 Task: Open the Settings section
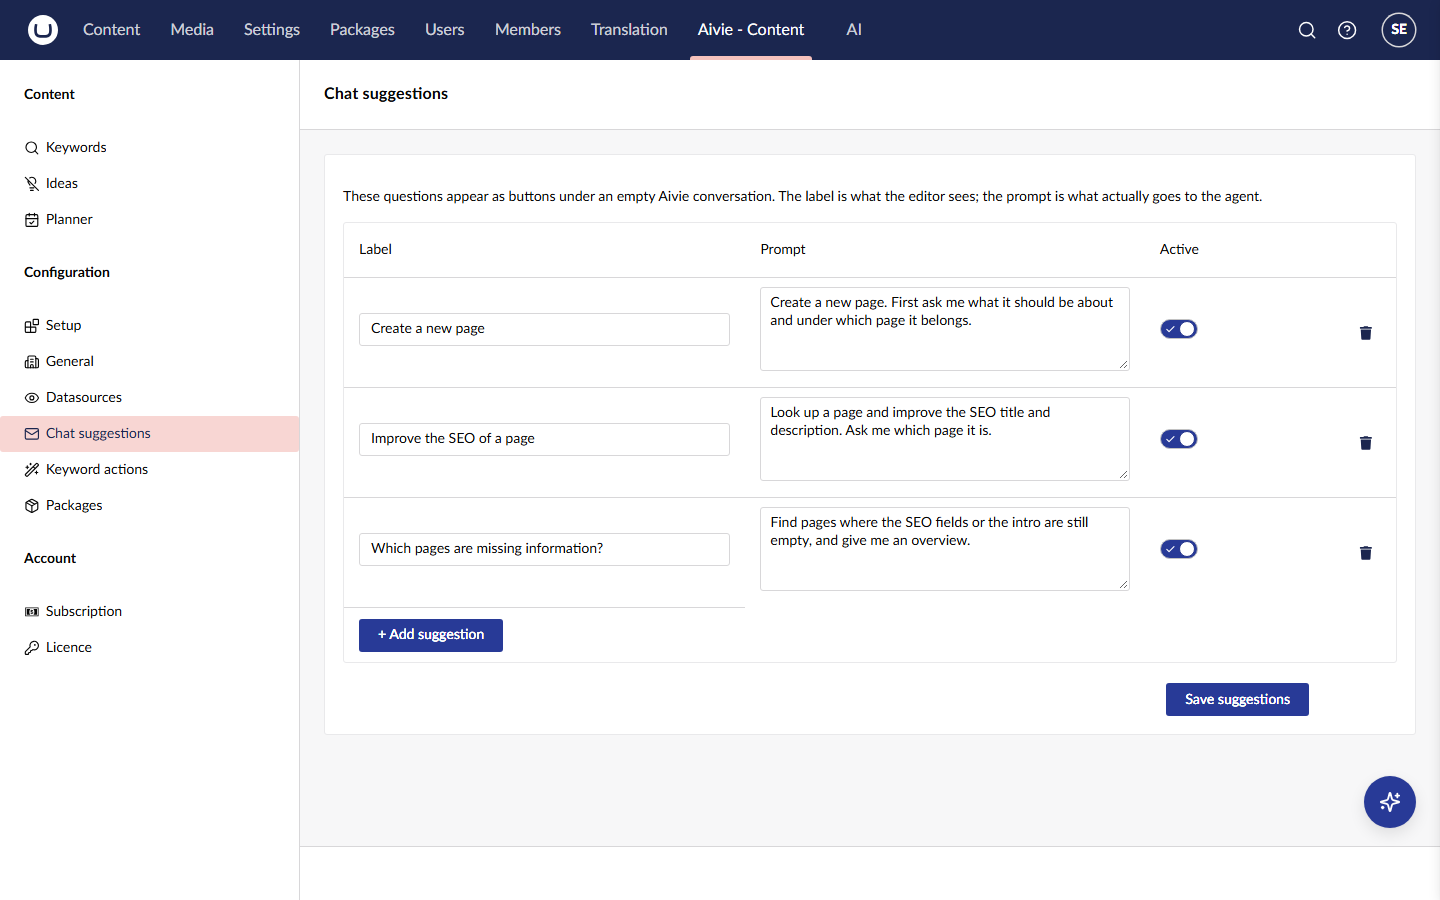[x=272, y=30]
